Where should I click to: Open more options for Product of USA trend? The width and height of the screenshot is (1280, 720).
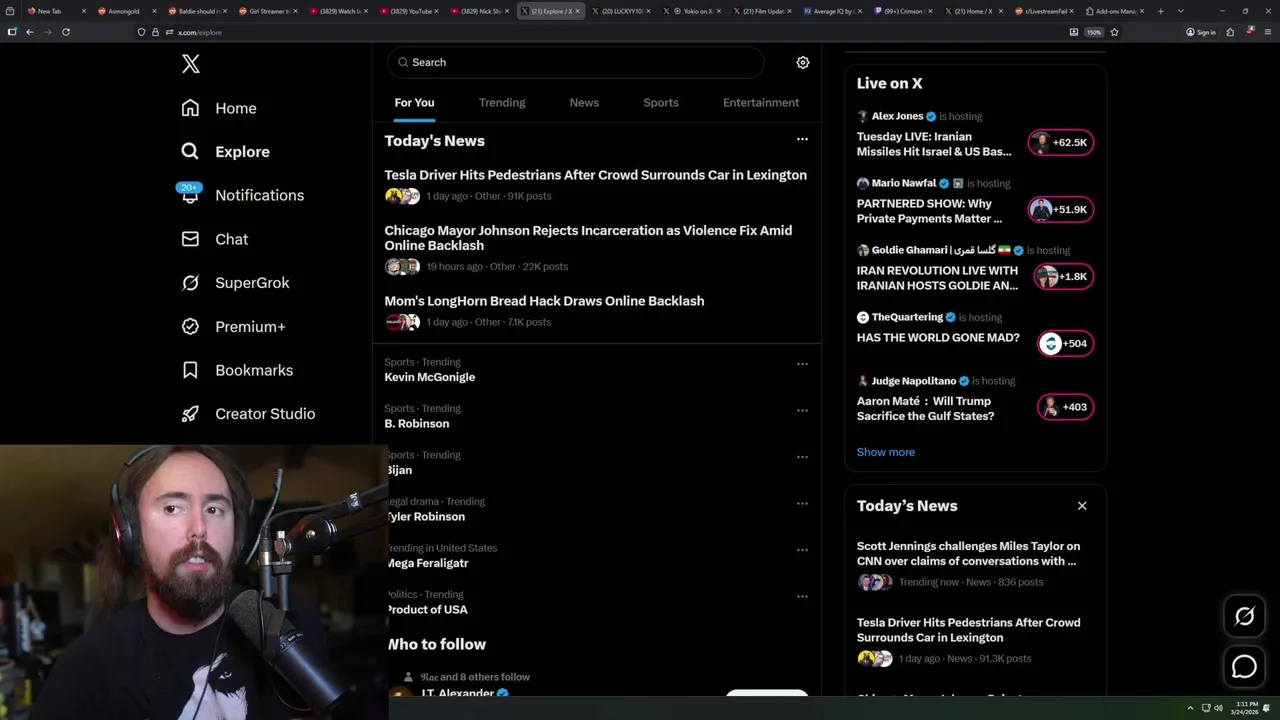802,596
